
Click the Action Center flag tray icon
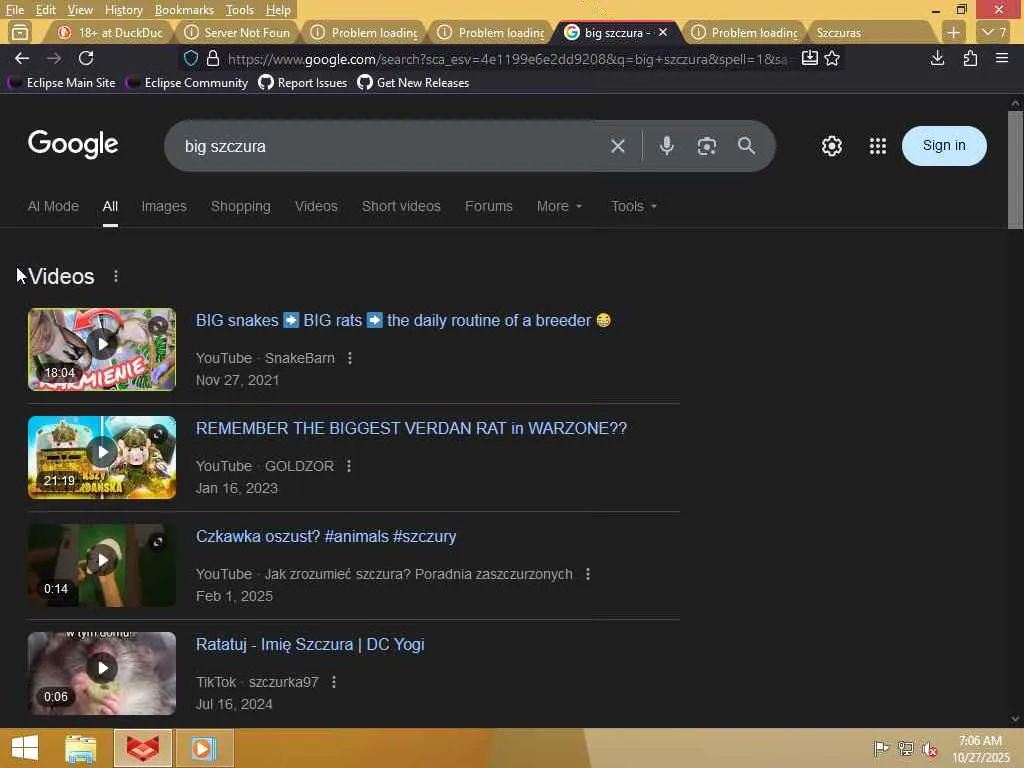point(880,748)
